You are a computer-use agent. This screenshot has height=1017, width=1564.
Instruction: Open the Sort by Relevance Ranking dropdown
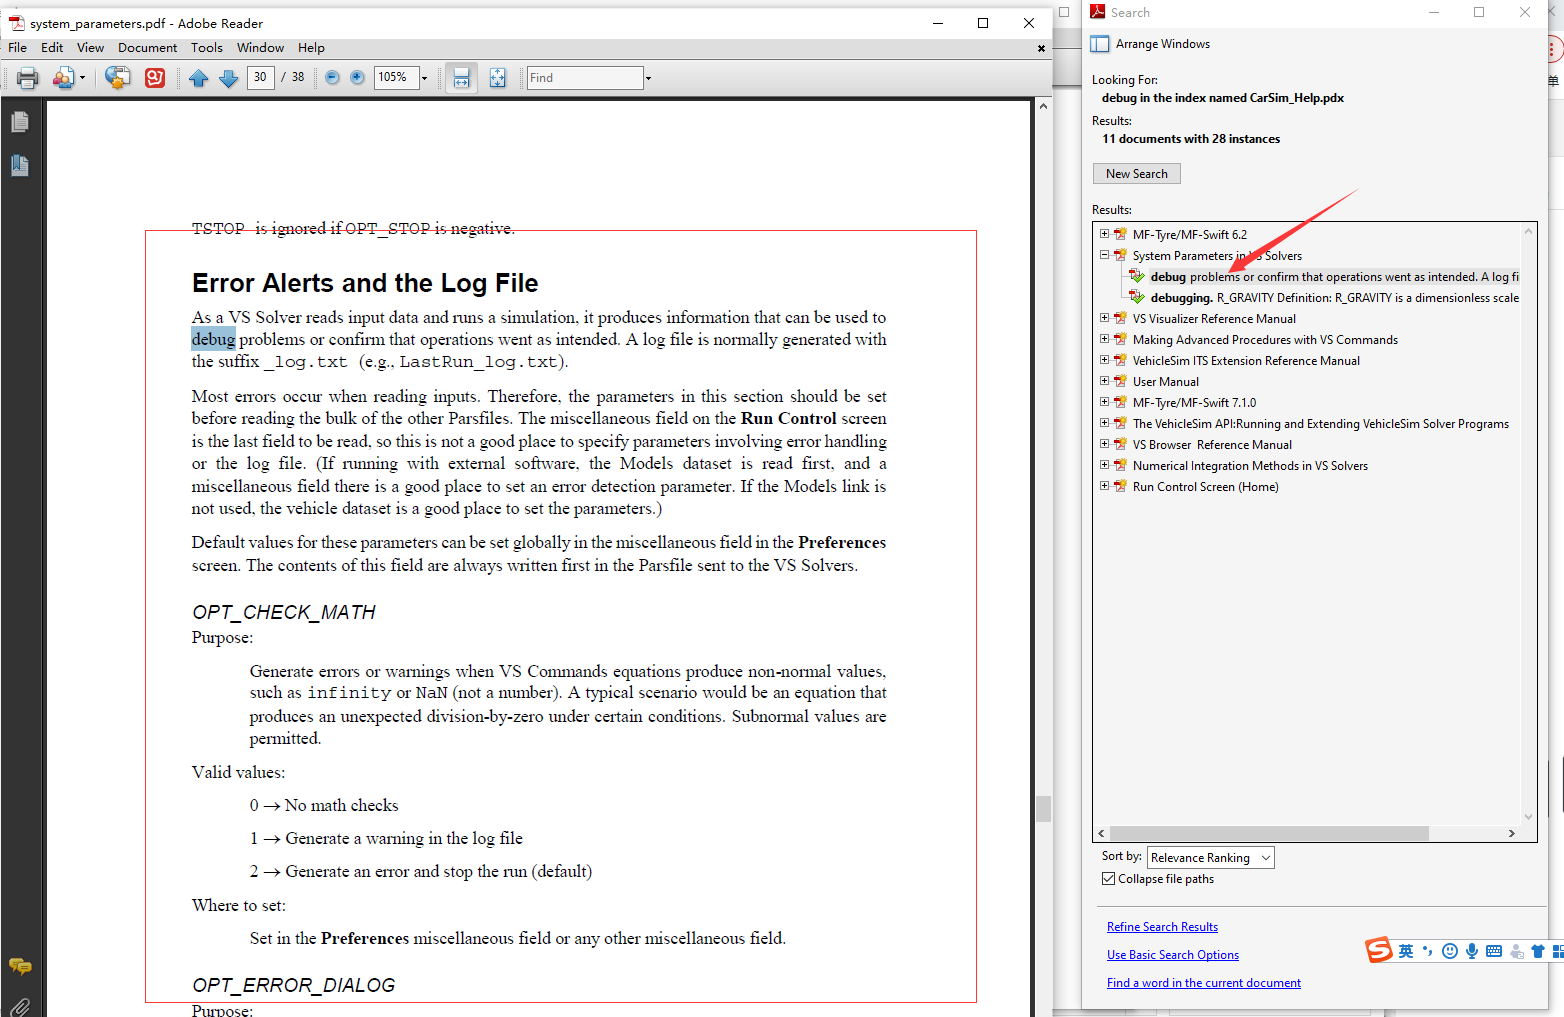(1211, 858)
